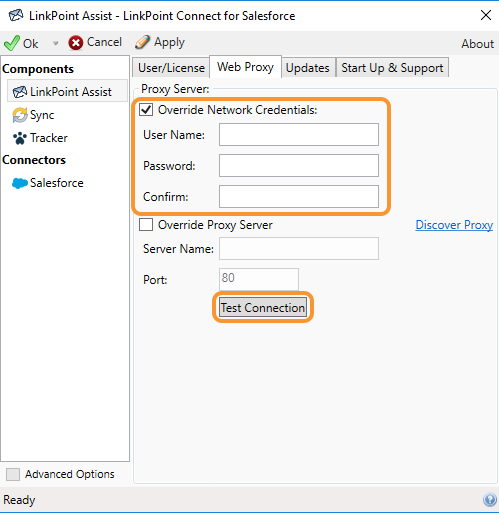The image size is (499, 513).
Task: Open help via the question mark icon
Action: [x=490, y=500]
